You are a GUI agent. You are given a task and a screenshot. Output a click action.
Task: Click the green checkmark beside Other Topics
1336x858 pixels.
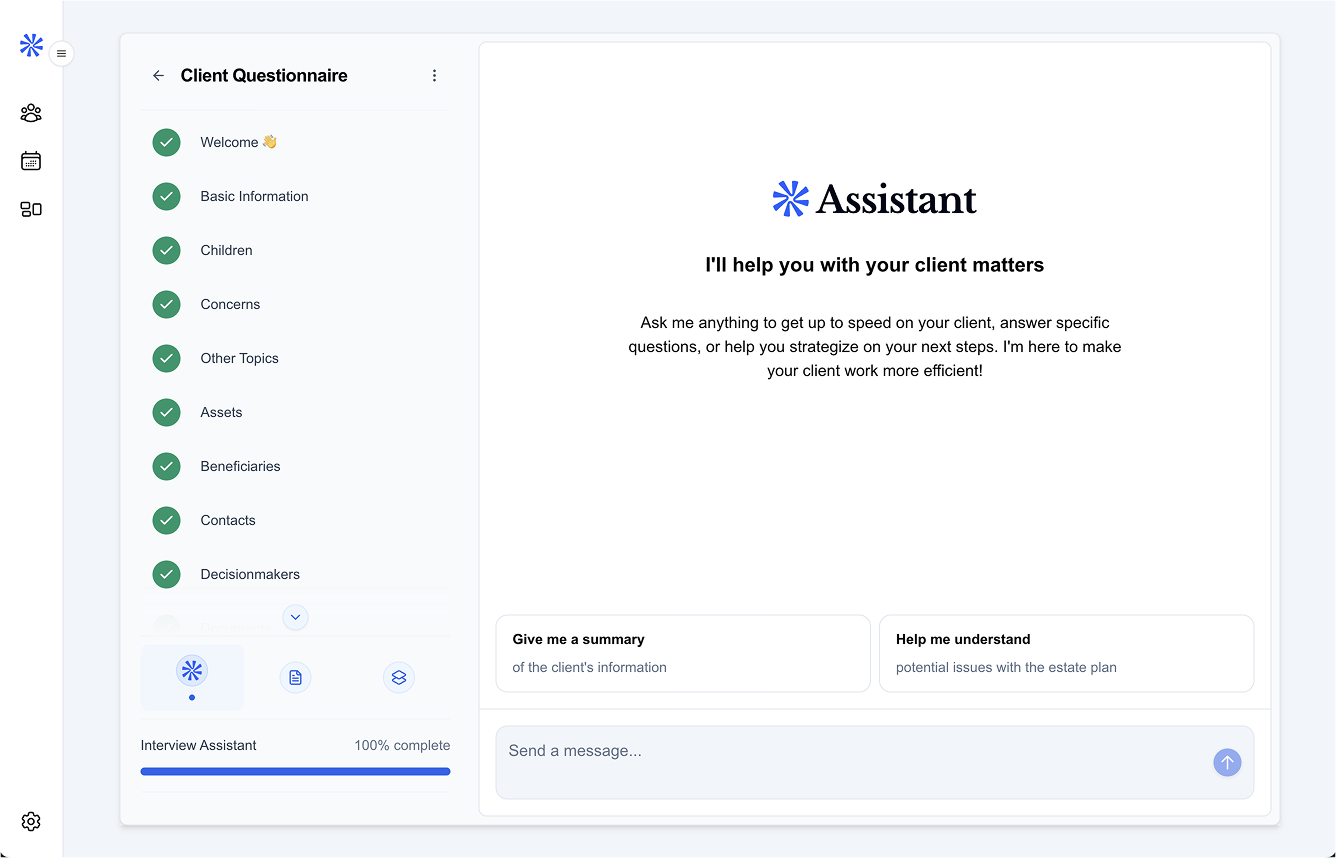pos(166,358)
